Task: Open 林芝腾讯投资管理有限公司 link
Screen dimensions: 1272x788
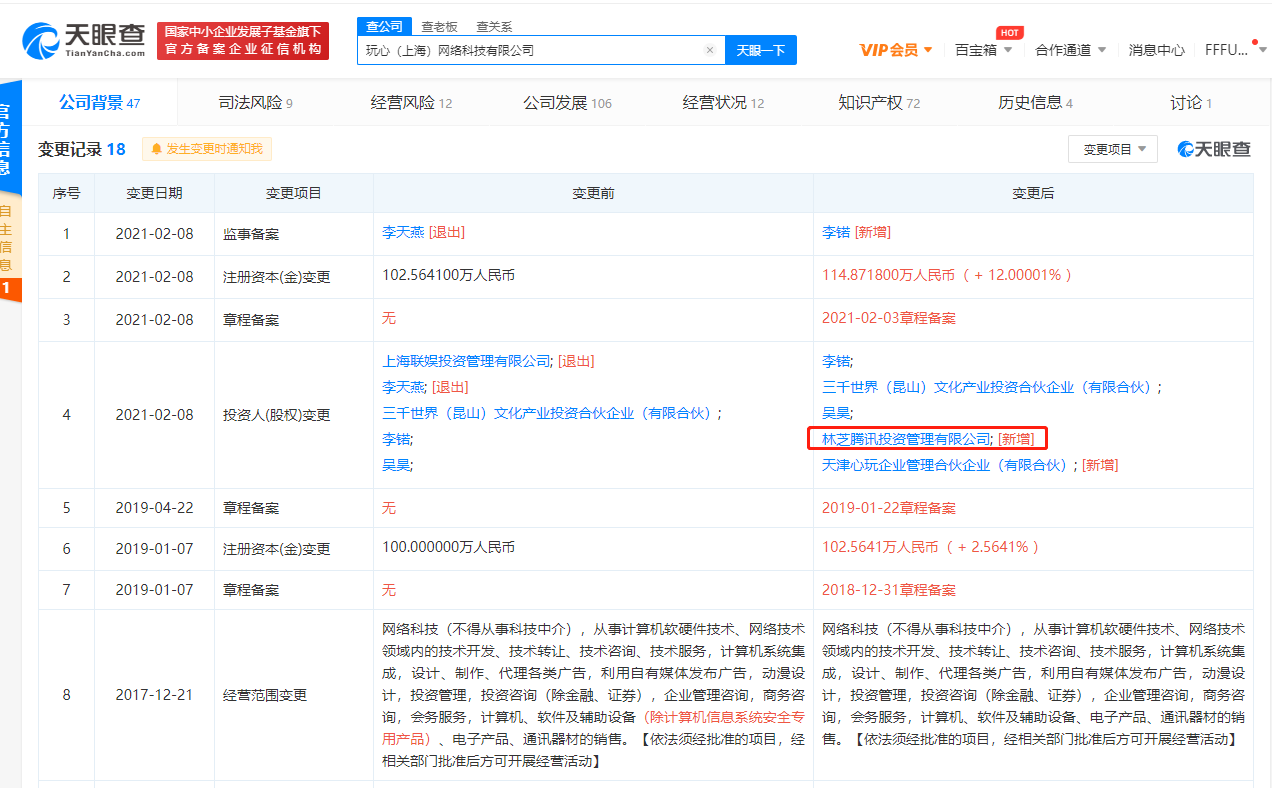Action: tap(906, 439)
